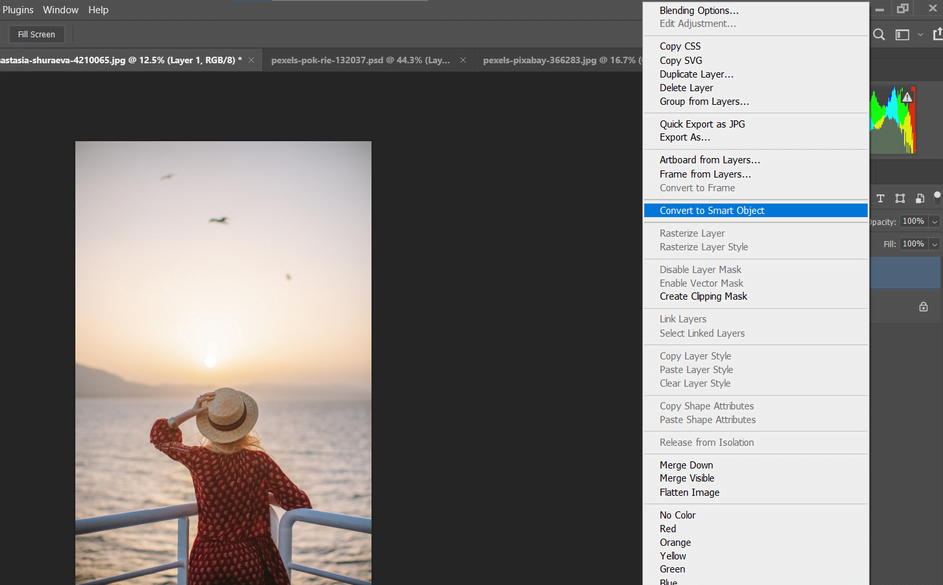Click the lock badge on the layer row

922,307
